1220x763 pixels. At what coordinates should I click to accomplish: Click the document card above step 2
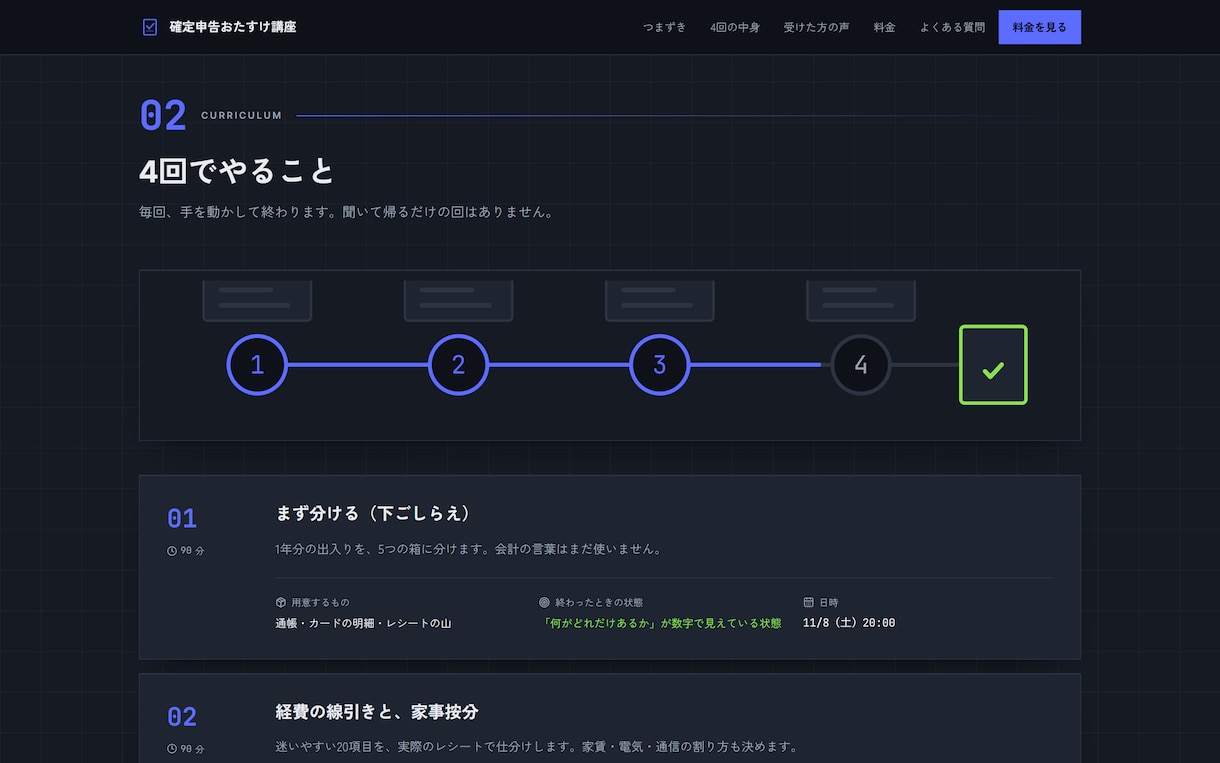tap(458, 300)
